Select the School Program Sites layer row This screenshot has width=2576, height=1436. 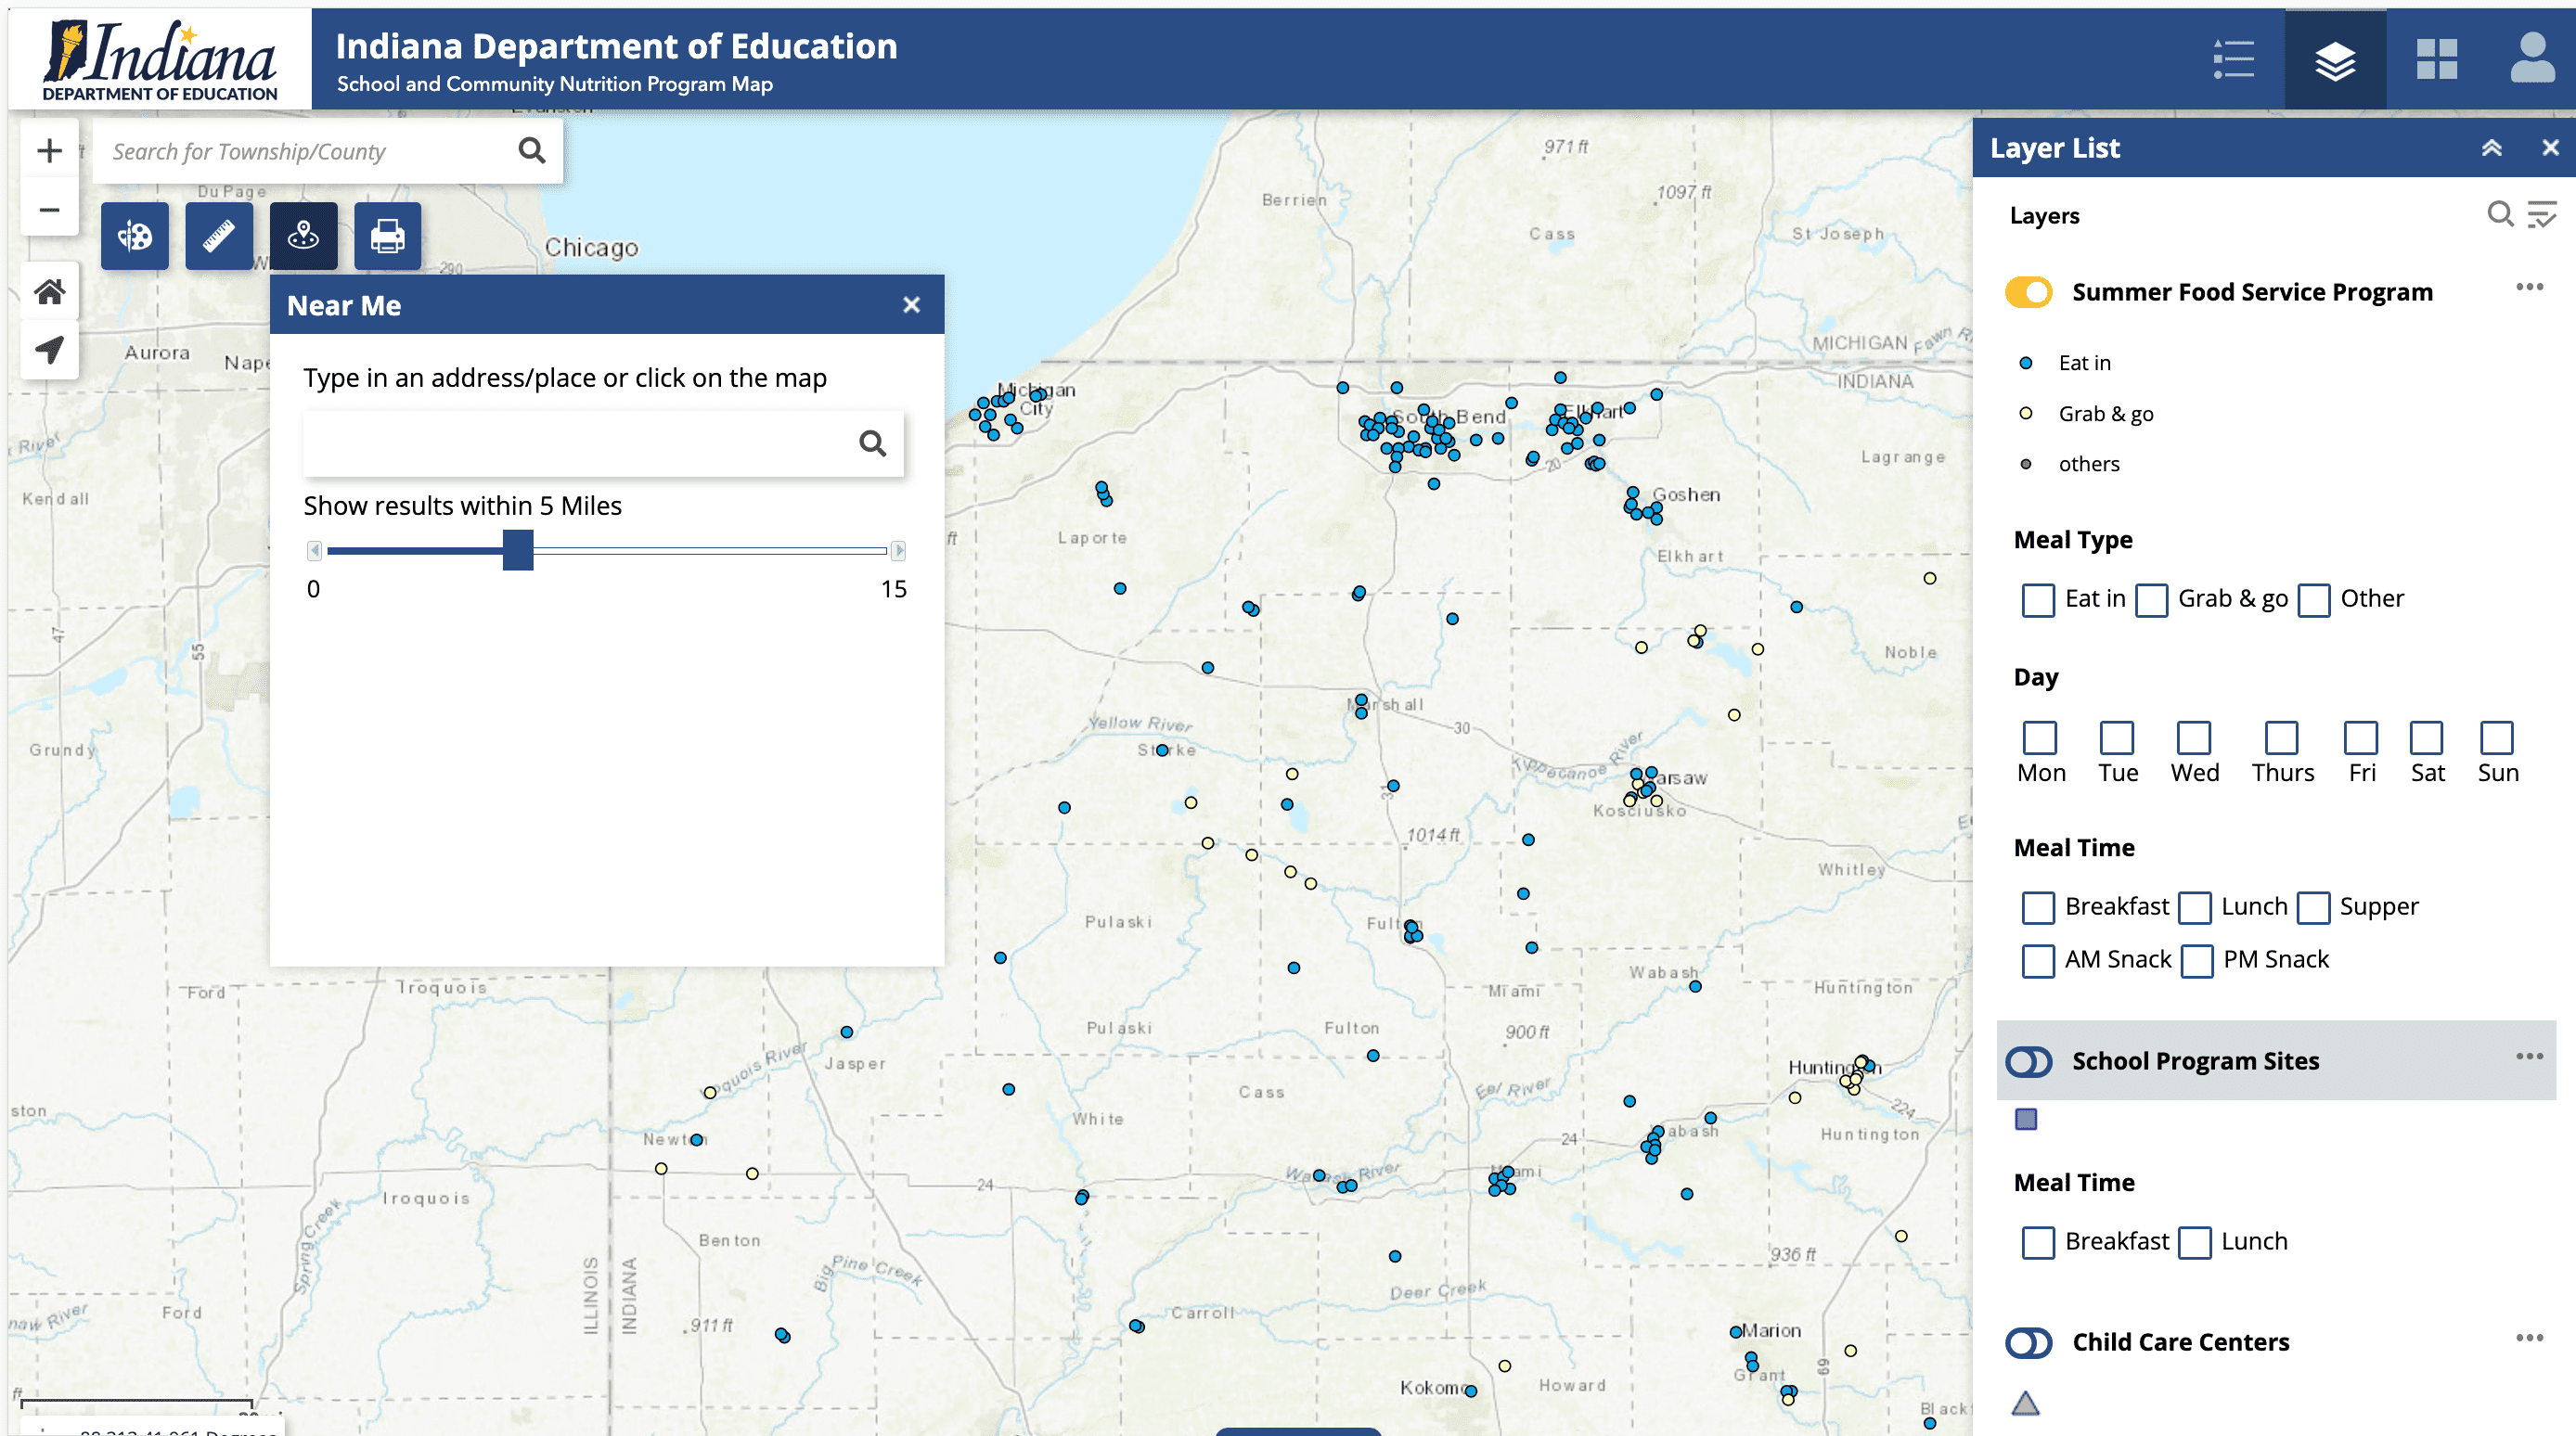(x=2276, y=1061)
